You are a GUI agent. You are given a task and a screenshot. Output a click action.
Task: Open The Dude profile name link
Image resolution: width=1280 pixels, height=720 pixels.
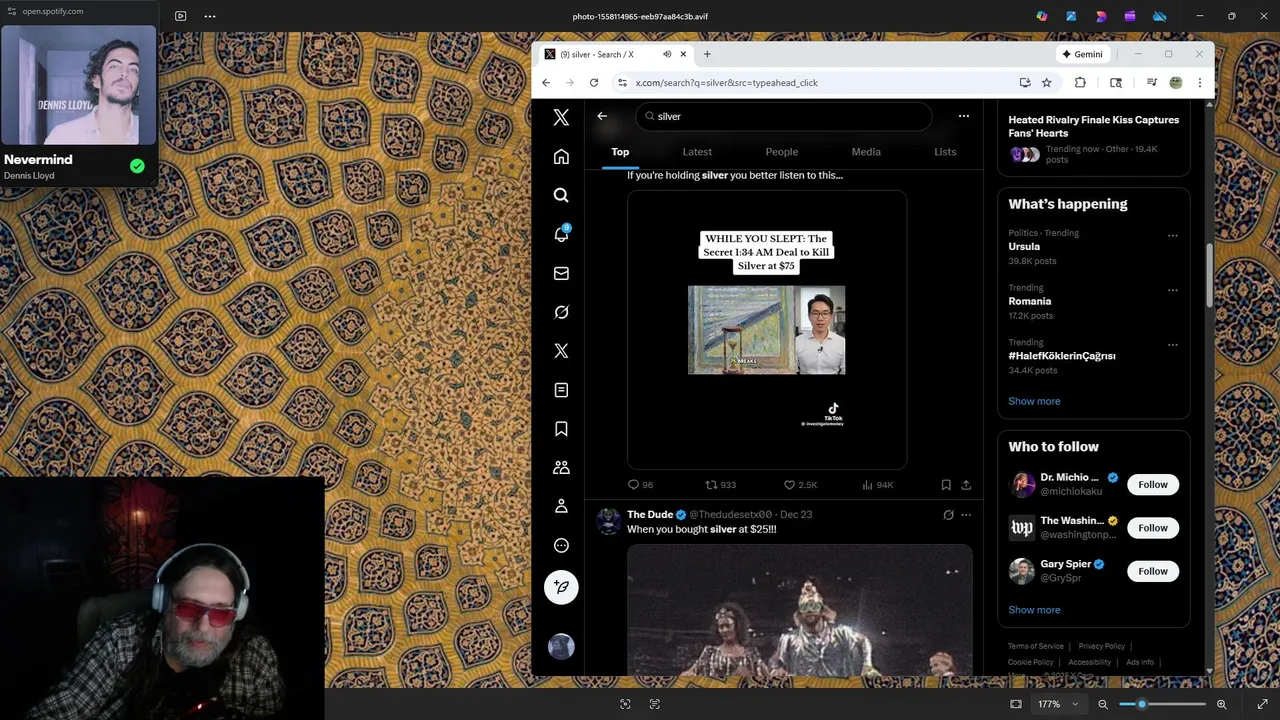650,515
